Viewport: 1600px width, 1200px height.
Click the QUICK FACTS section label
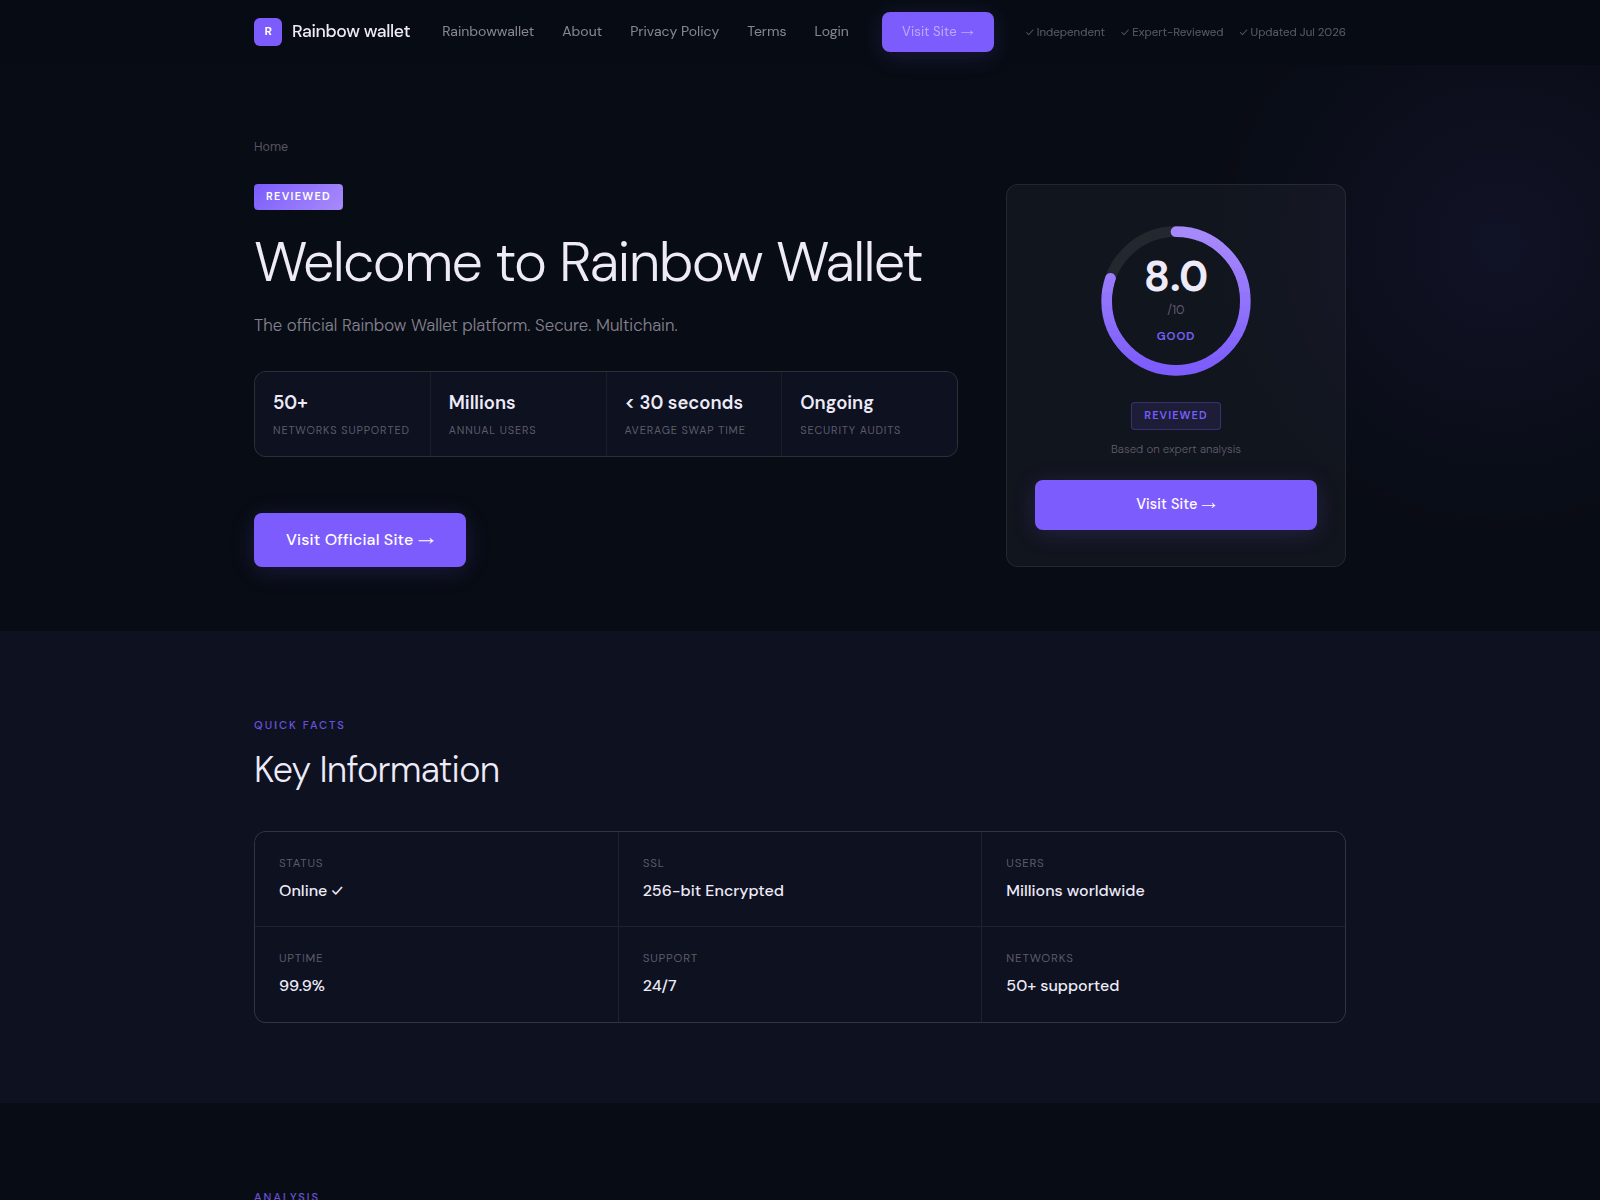point(299,725)
